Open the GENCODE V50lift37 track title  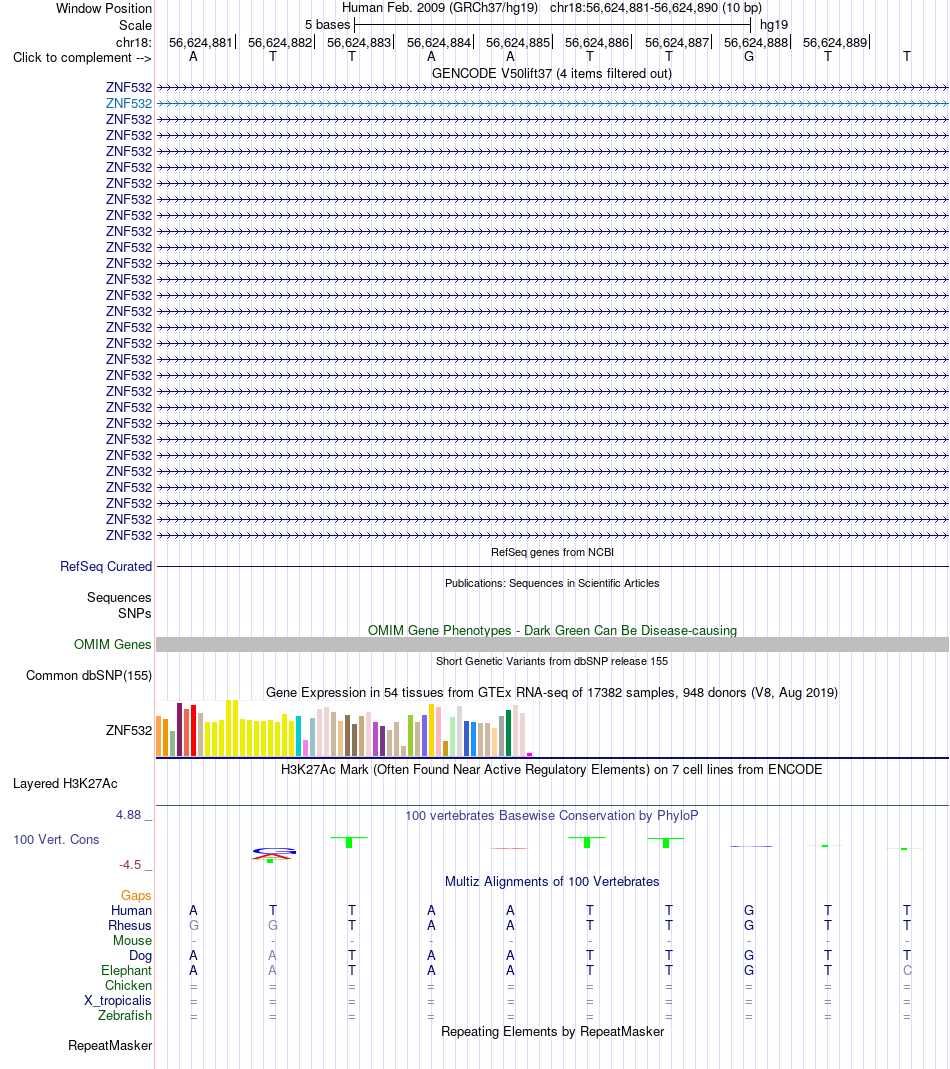pos(552,74)
